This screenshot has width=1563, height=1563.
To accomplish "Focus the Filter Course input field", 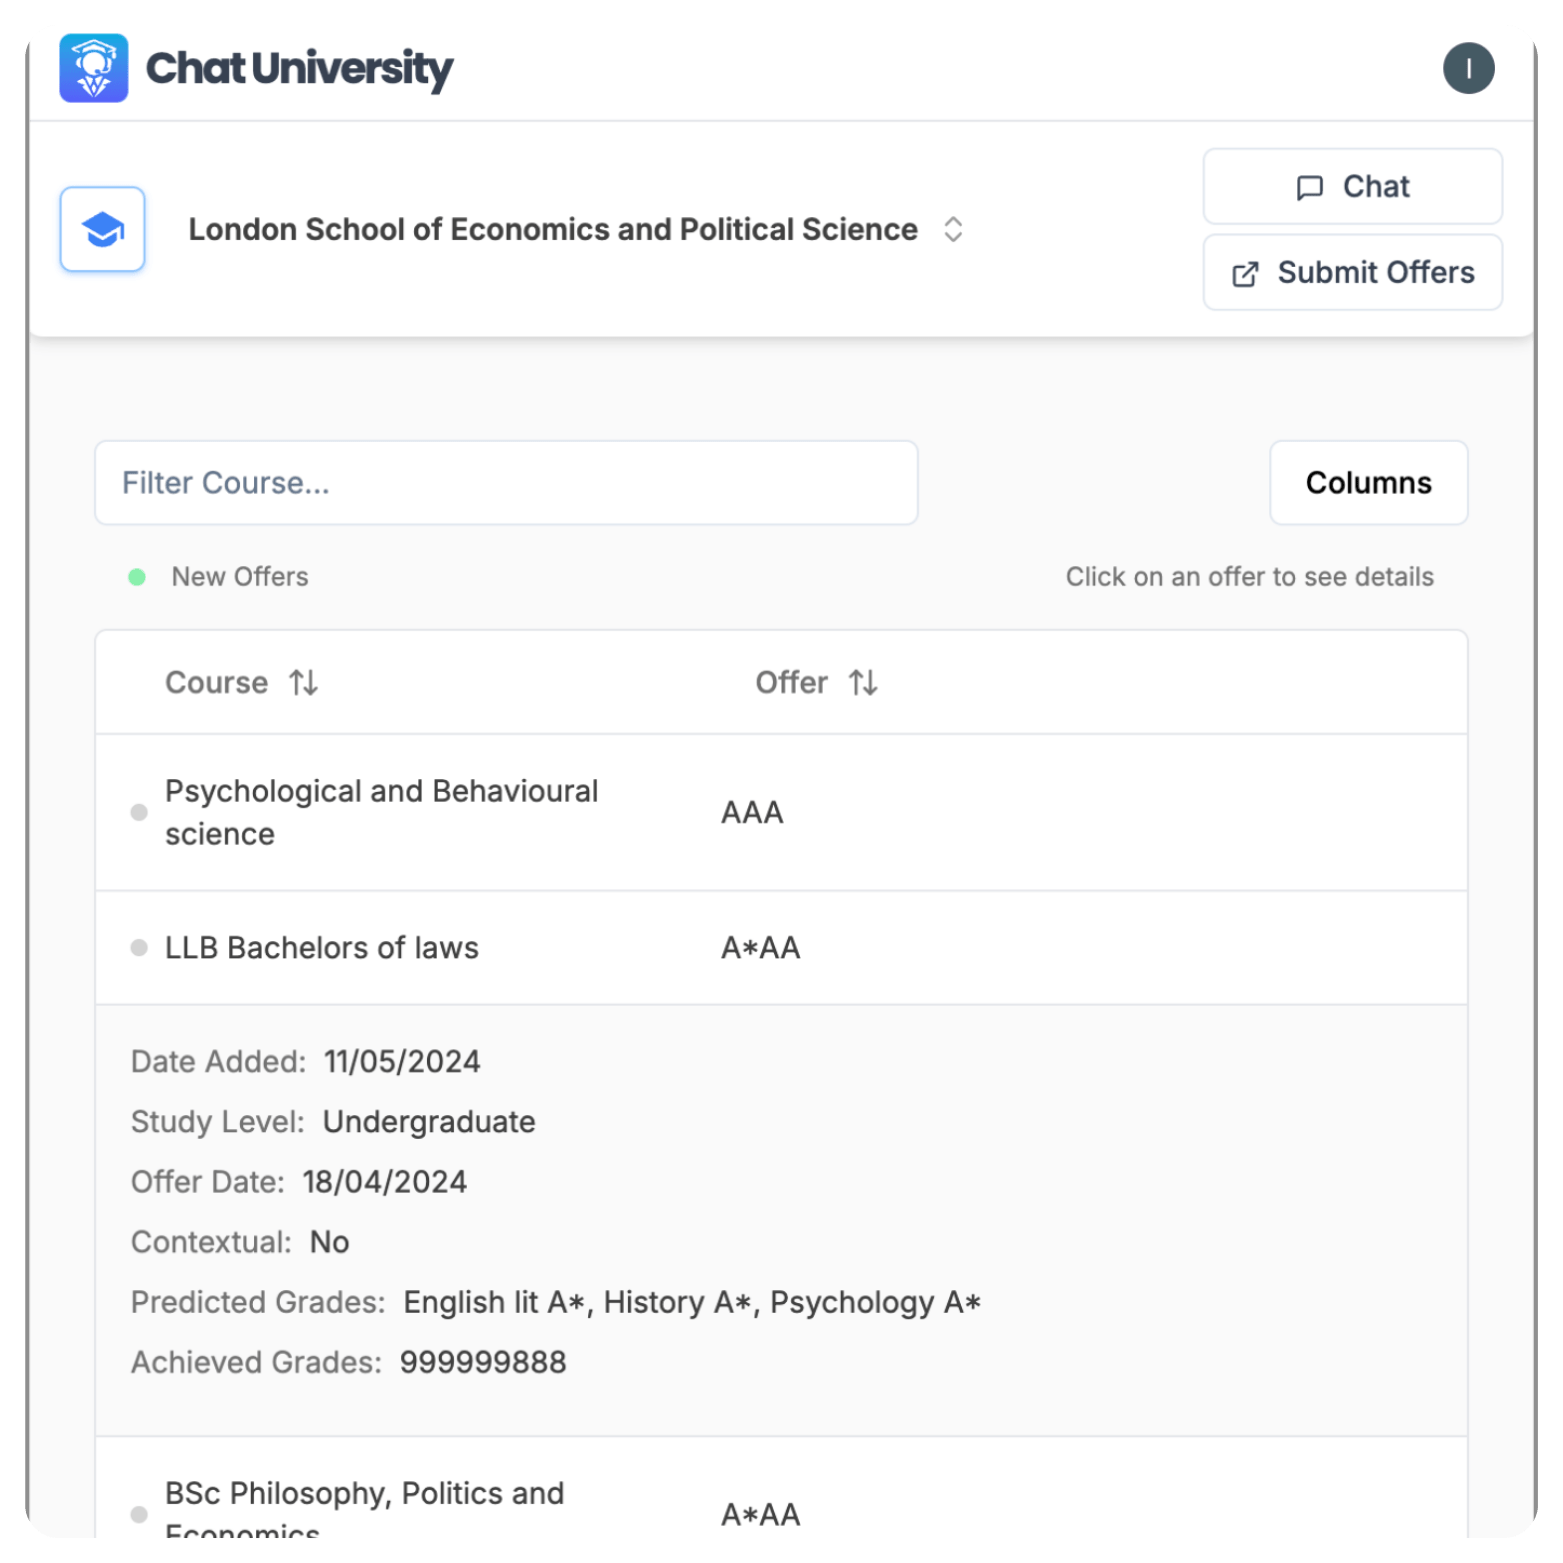I will coord(506,482).
